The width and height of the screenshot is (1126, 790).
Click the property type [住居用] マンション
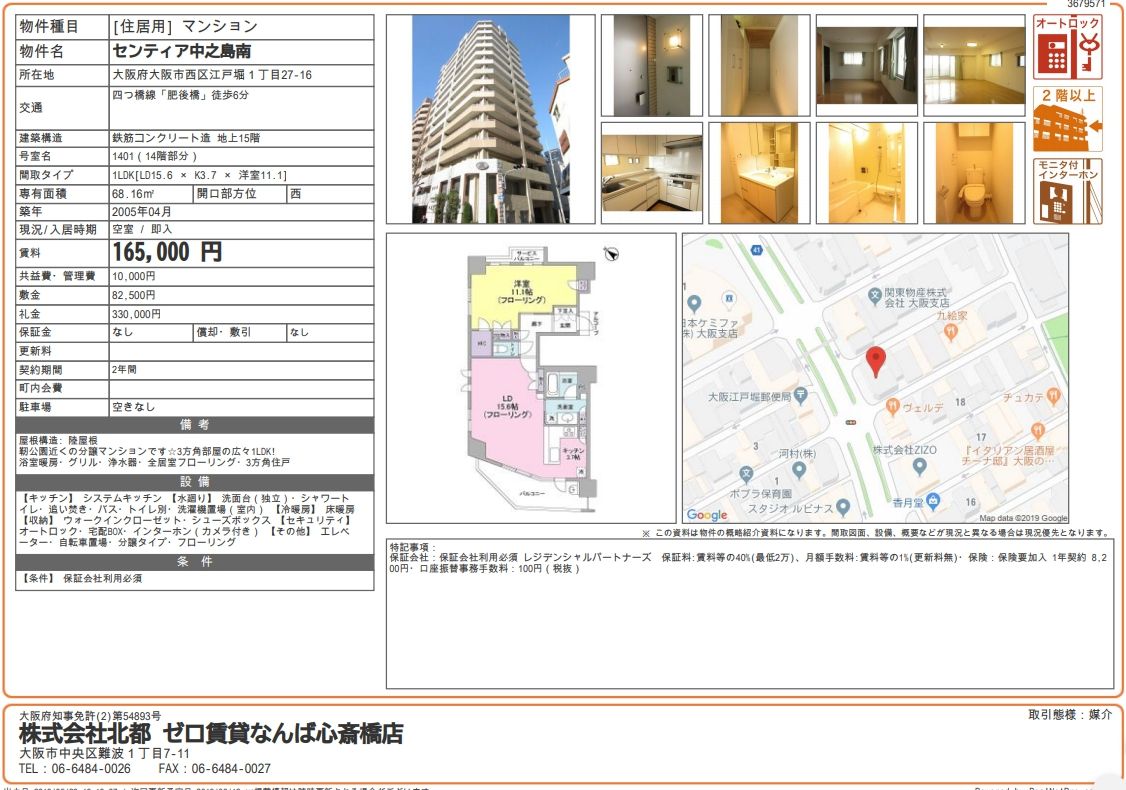click(185, 27)
